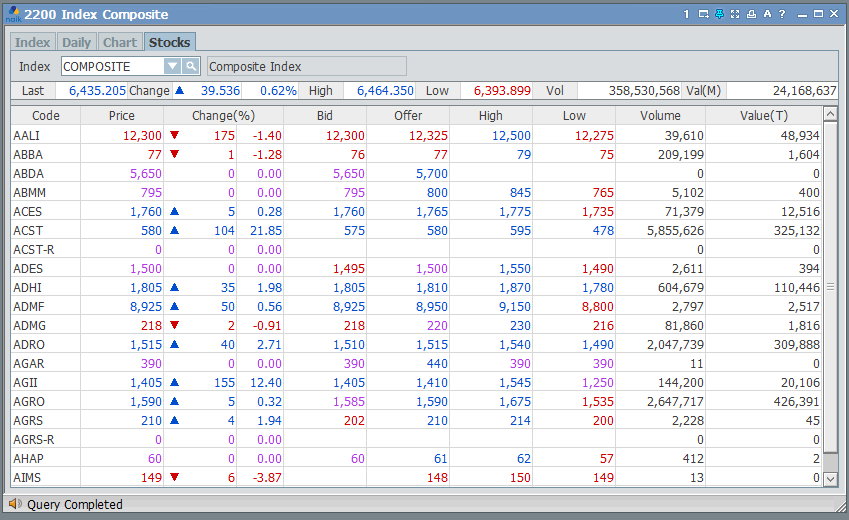Open the Daily tab
This screenshot has height=520, width=849.
pyautogui.click(x=76, y=42)
